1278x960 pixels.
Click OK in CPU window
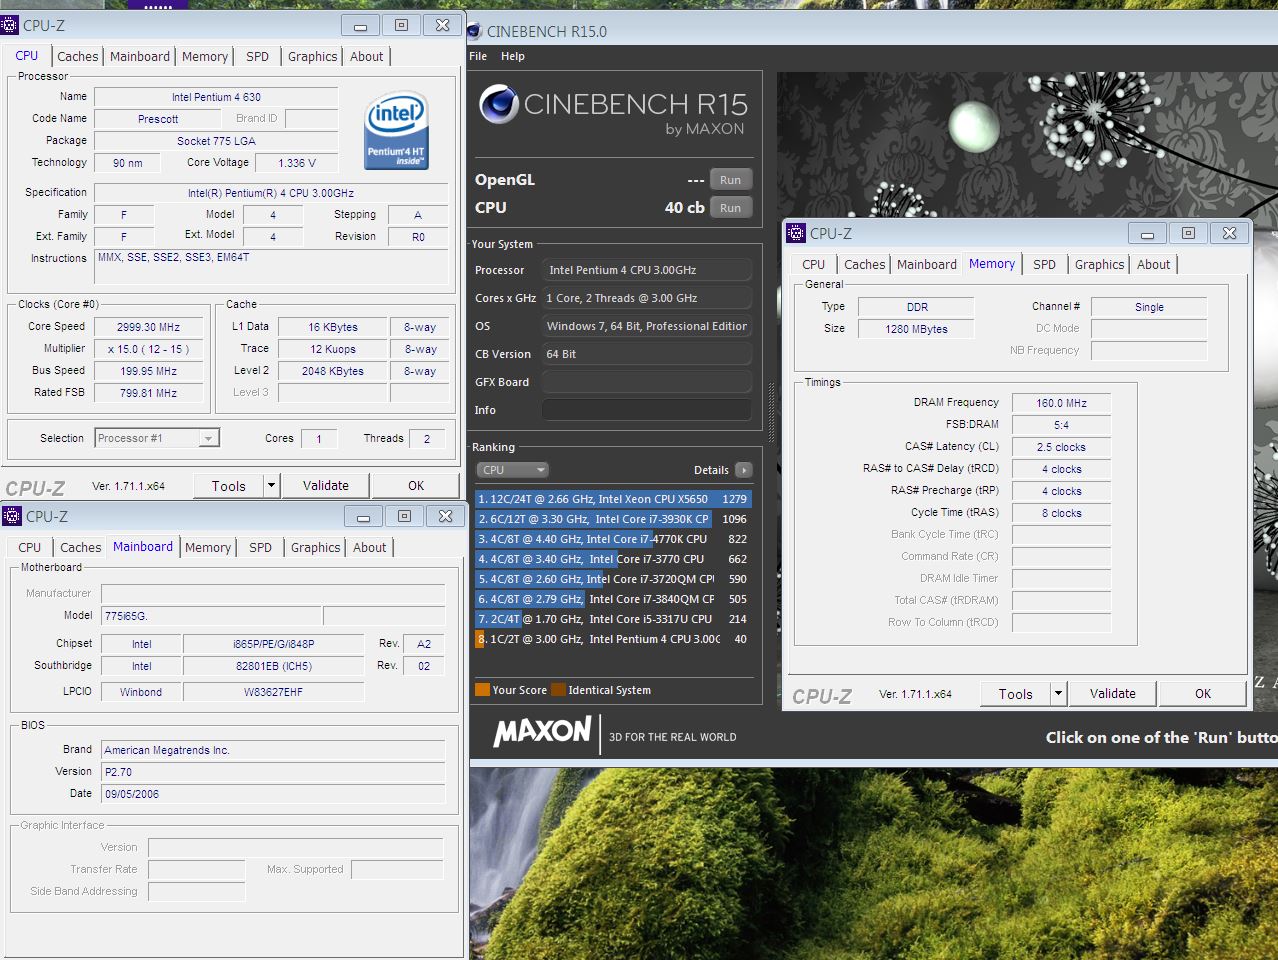click(x=416, y=485)
